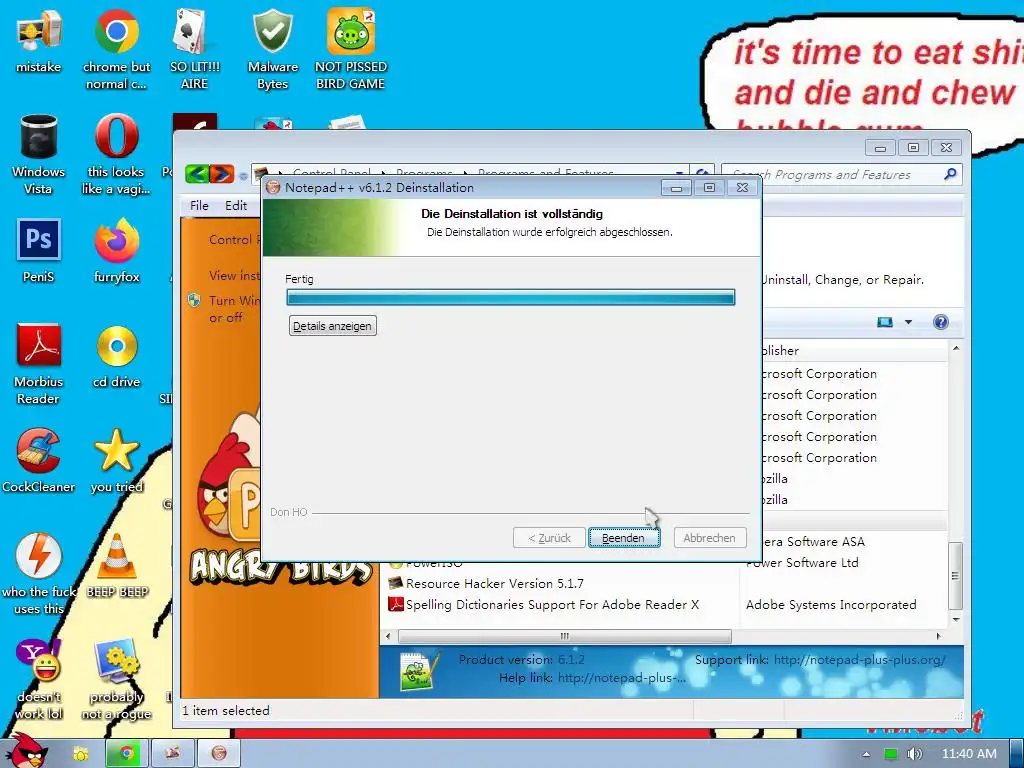Click the change view icon
Viewport: 1024px width, 768px height.
pos(885,322)
